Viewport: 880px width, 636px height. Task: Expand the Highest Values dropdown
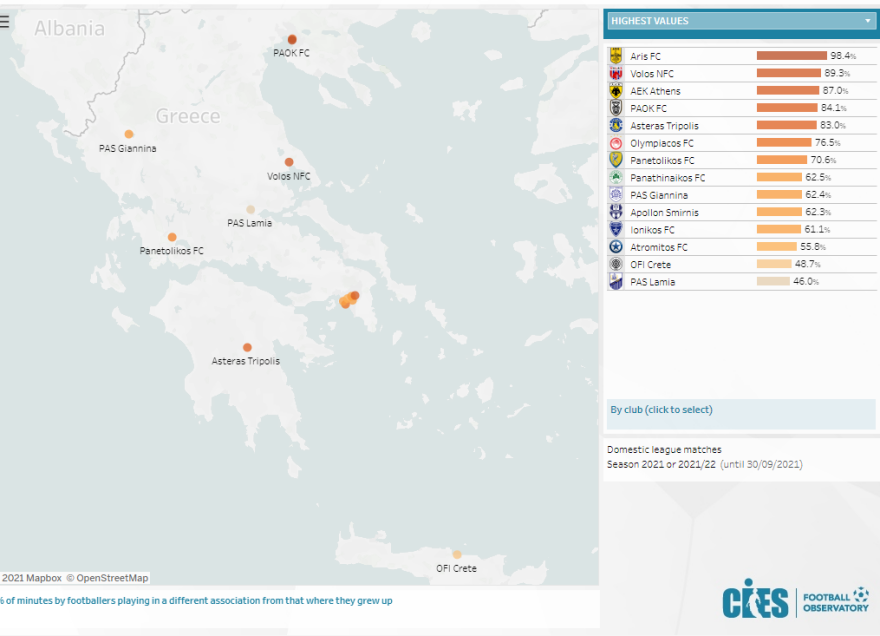pos(867,21)
